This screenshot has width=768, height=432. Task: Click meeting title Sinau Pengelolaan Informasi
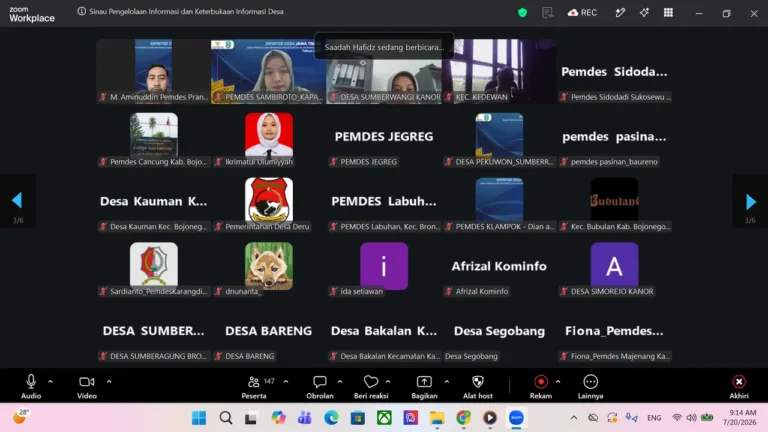[187, 11]
